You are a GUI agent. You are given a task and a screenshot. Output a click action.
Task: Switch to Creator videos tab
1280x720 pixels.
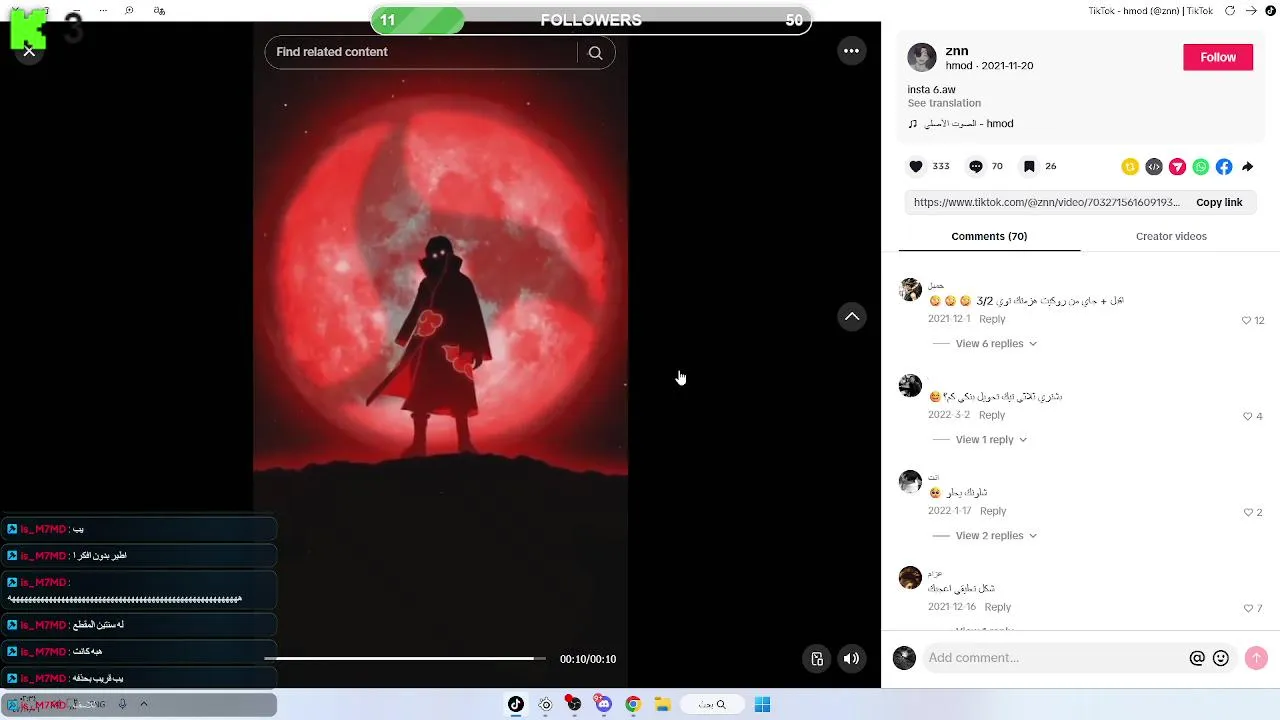[x=1171, y=237]
